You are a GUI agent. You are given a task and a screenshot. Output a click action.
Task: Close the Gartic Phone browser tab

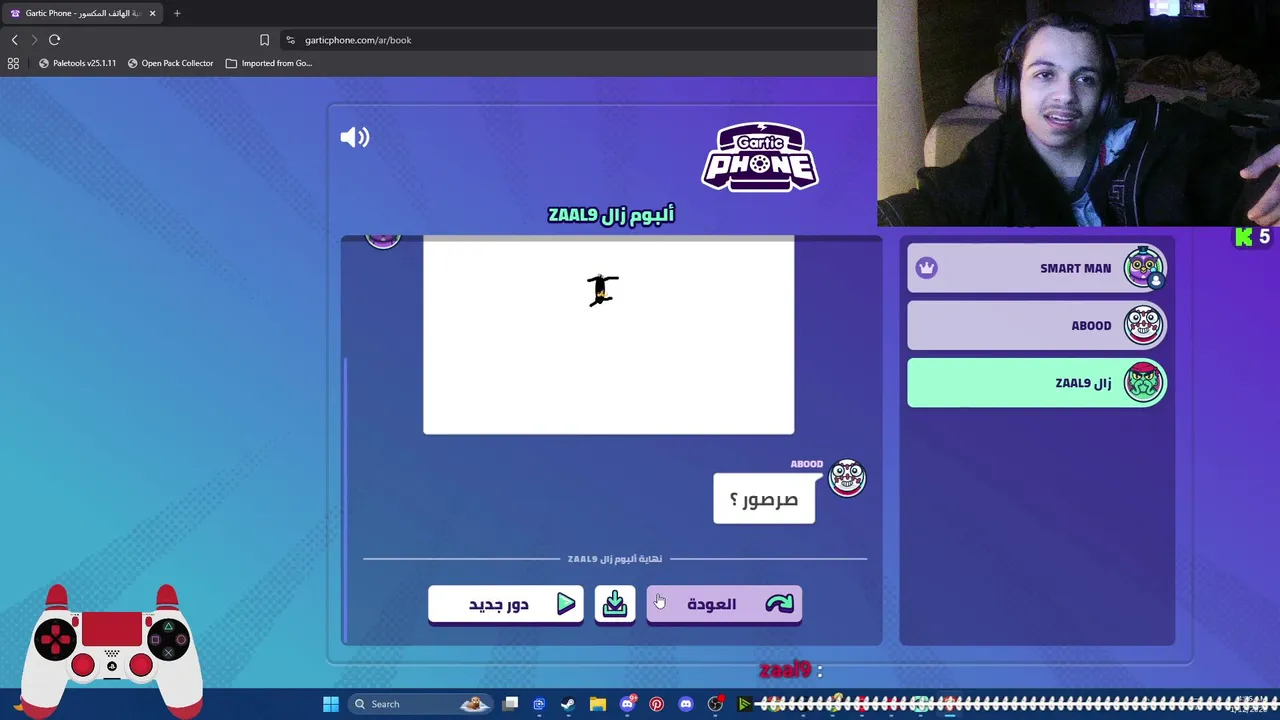[x=152, y=13]
